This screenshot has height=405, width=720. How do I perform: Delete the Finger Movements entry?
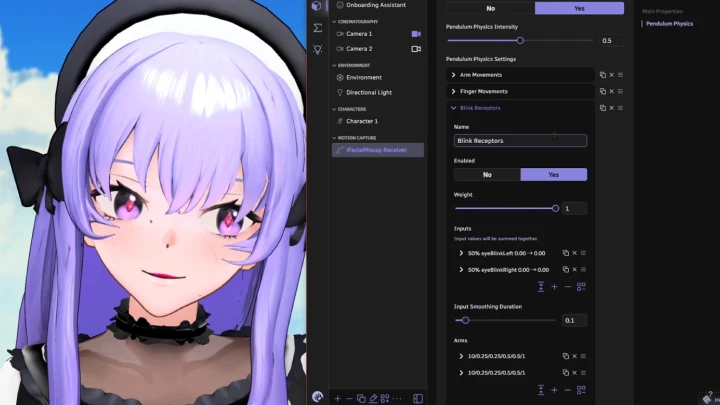(612, 91)
